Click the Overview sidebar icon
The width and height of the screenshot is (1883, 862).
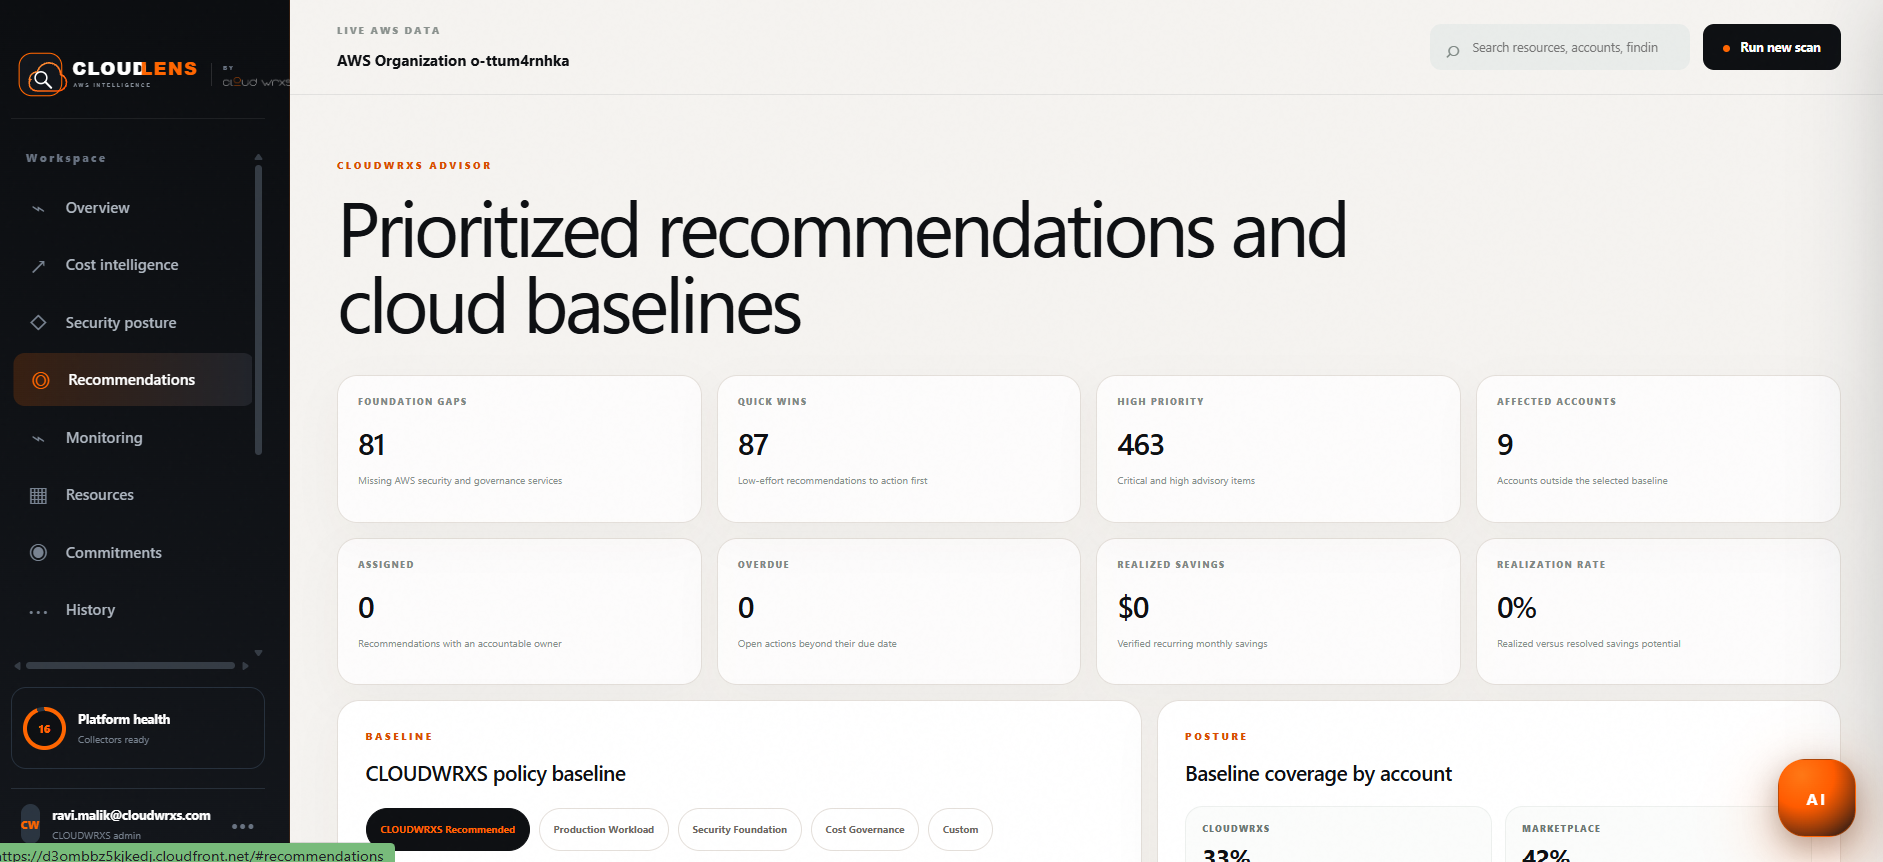tap(39, 209)
